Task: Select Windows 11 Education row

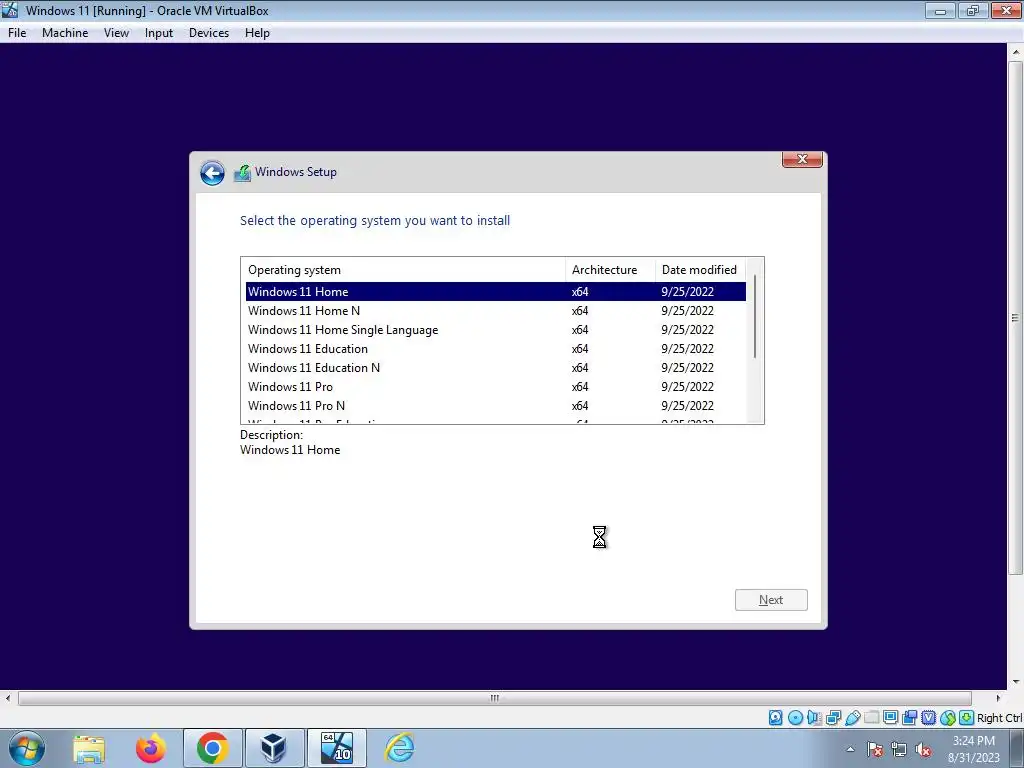Action: tap(496, 349)
